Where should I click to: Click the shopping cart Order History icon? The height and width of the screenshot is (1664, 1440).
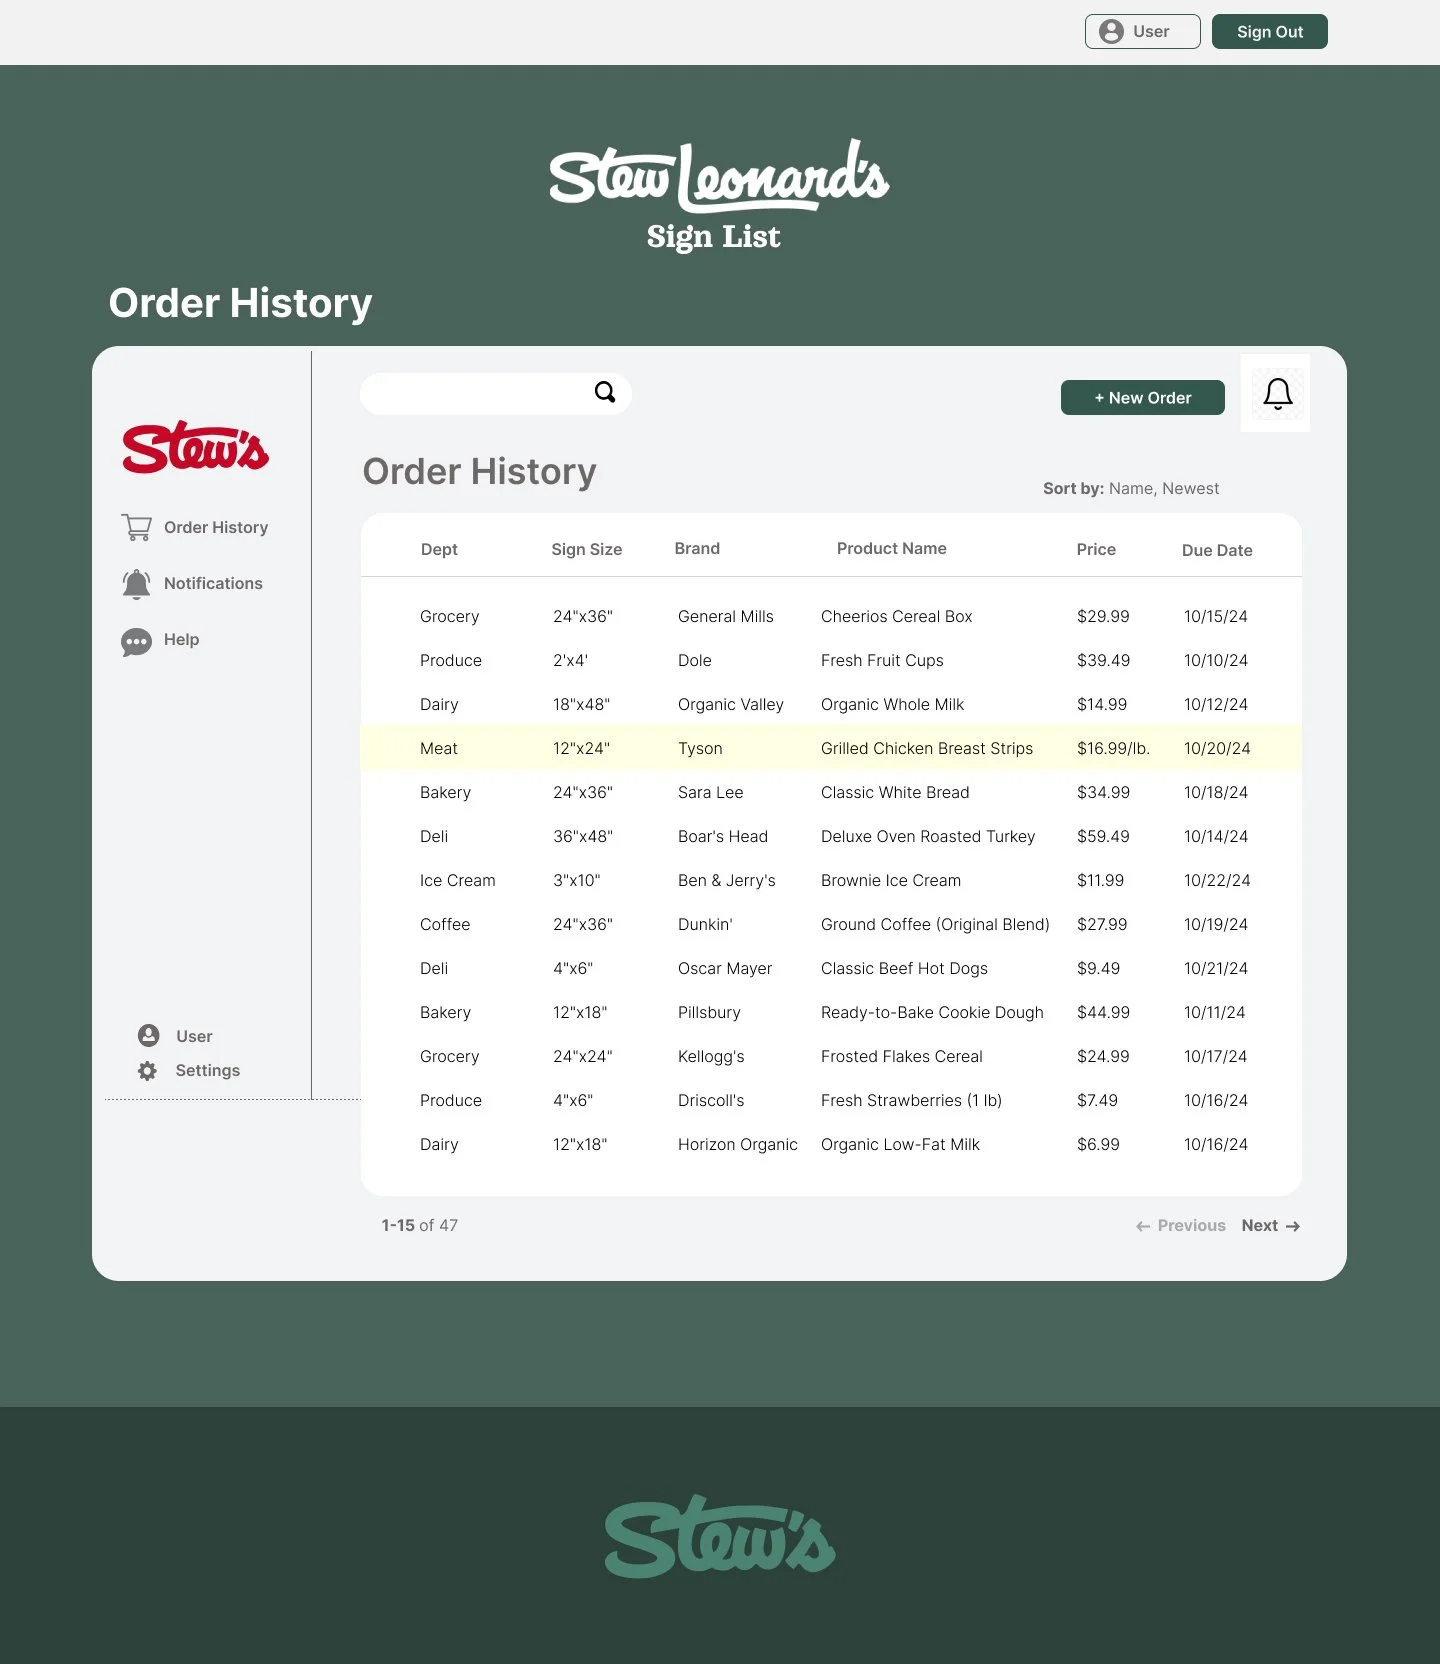(137, 527)
